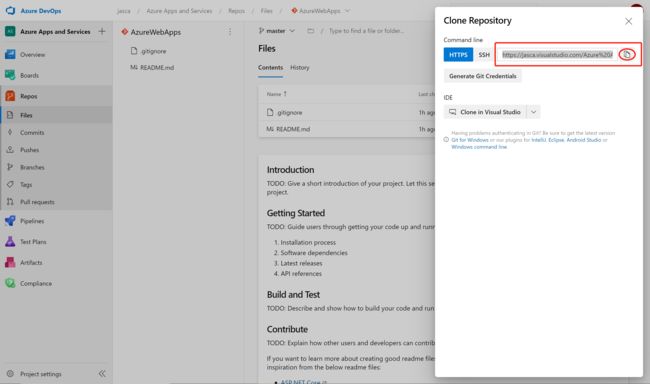
Task: Select HTTPS clone protocol
Action: 458,55
